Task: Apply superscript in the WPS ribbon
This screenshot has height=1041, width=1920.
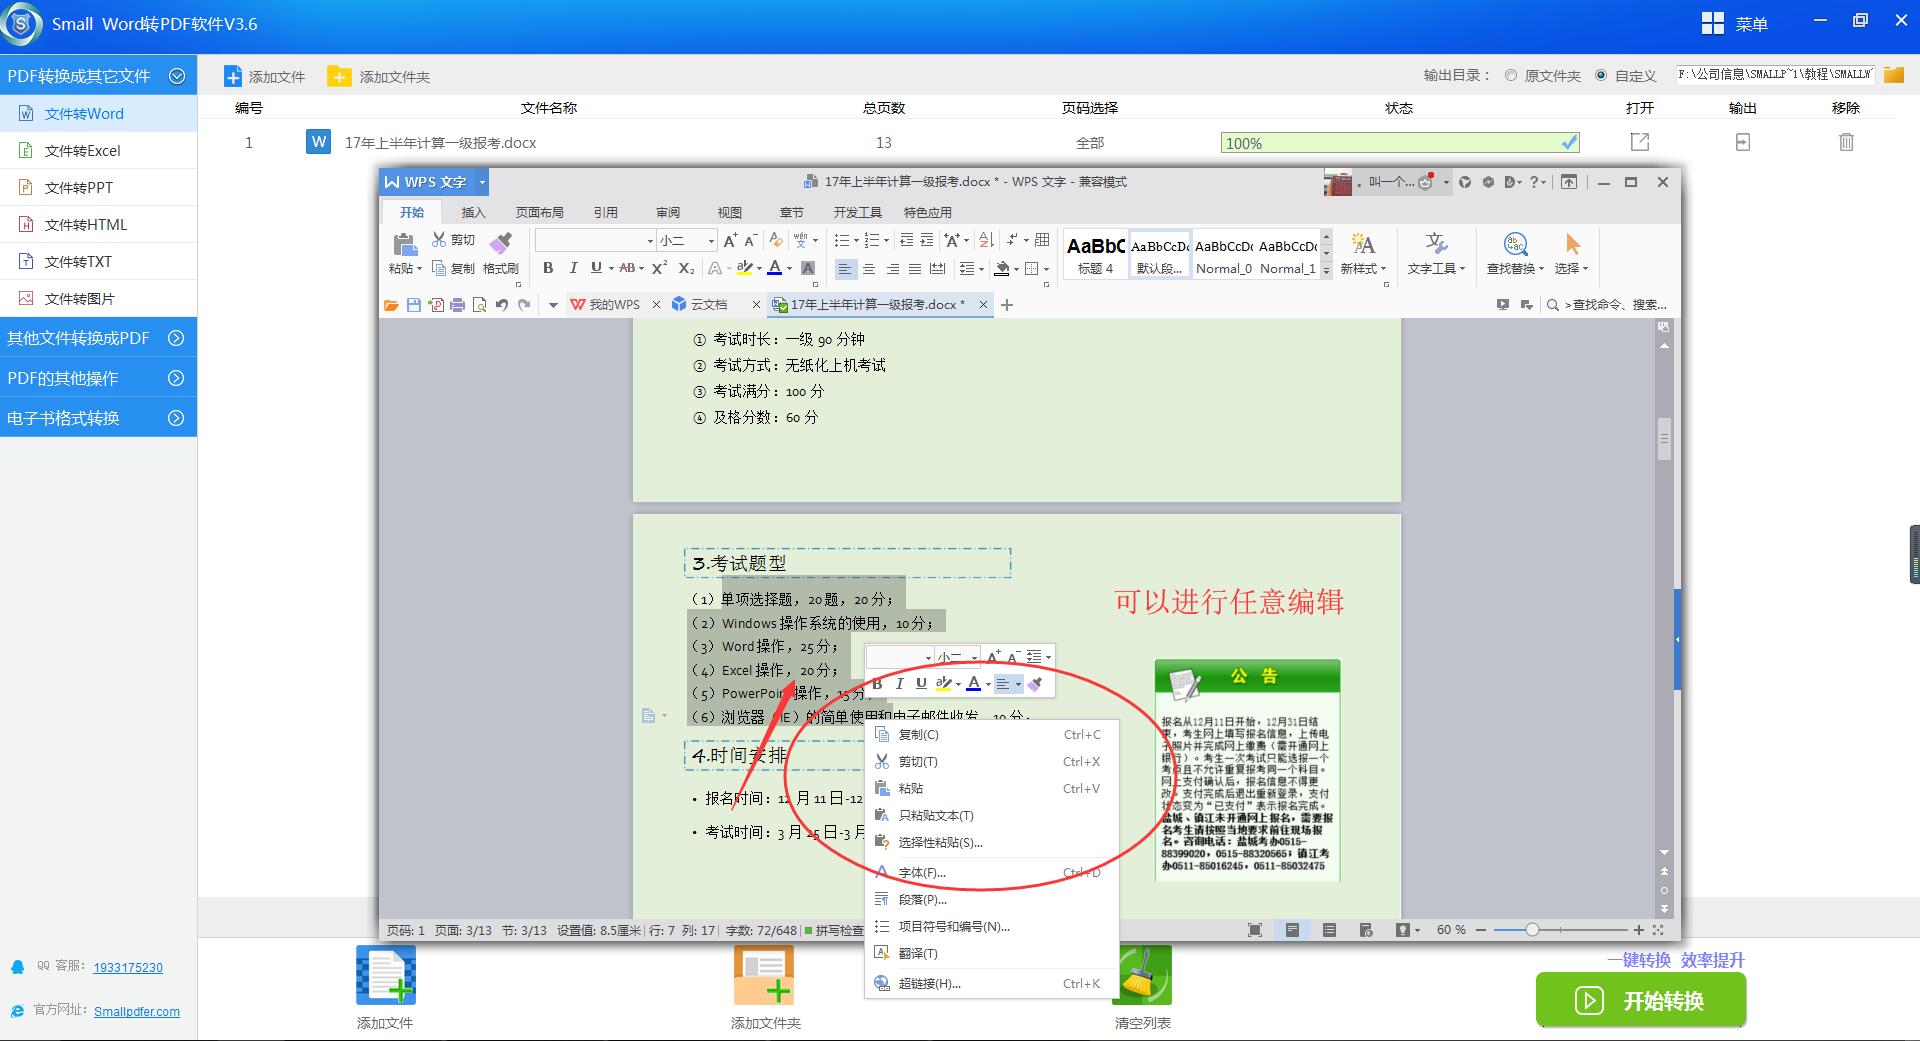Action: pyautogui.click(x=659, y=268)
